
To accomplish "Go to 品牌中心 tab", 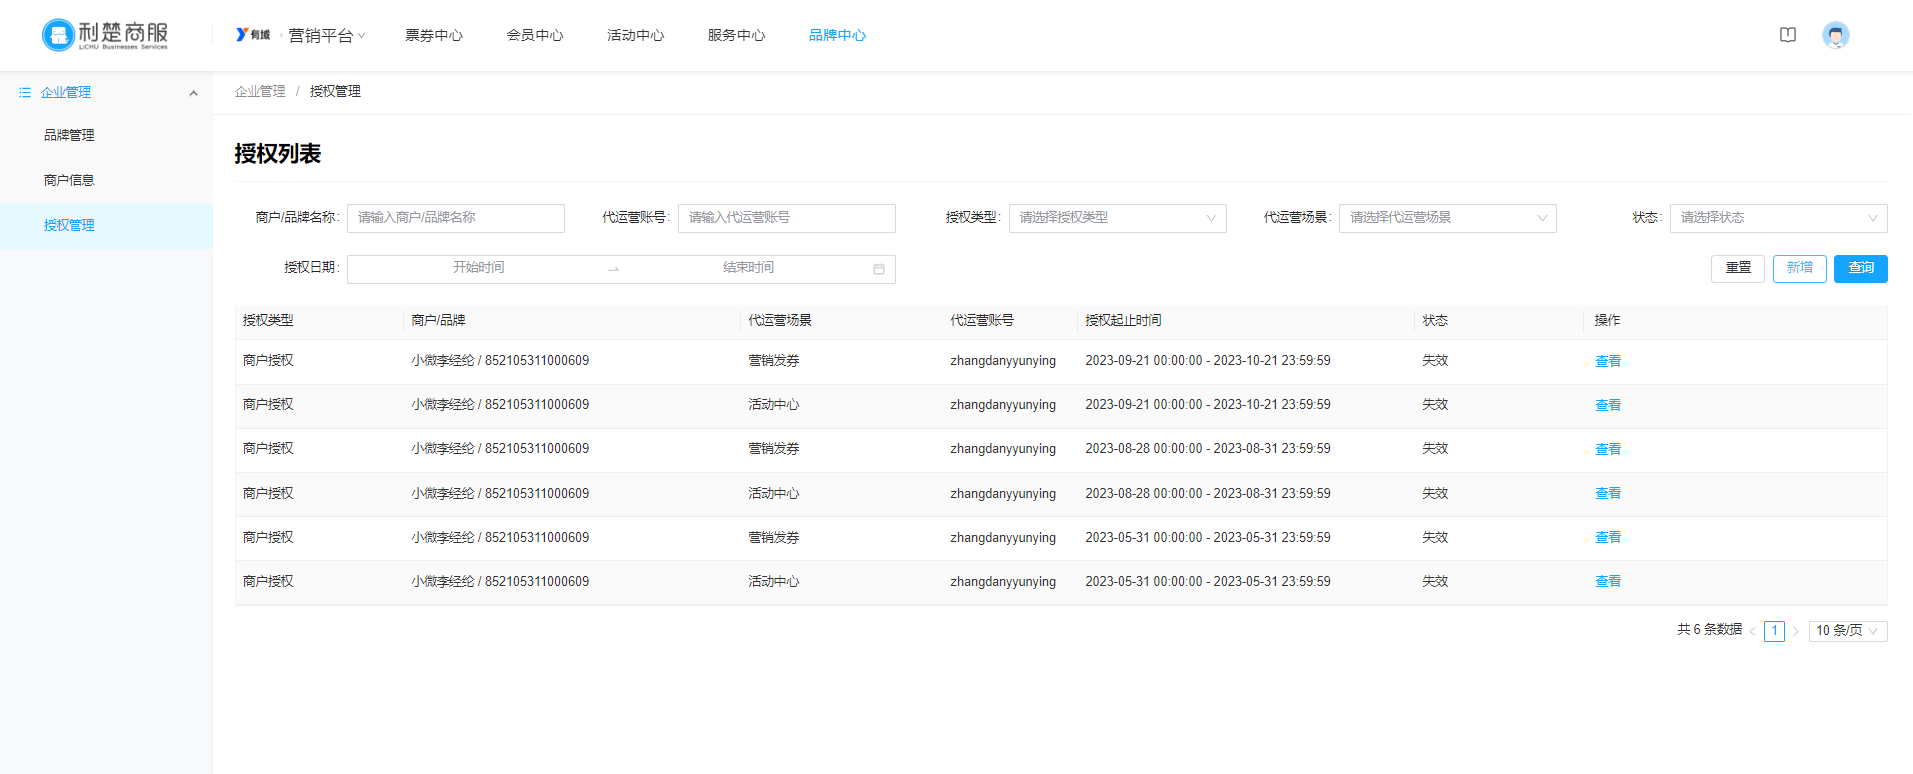I will tap(838, 36).
